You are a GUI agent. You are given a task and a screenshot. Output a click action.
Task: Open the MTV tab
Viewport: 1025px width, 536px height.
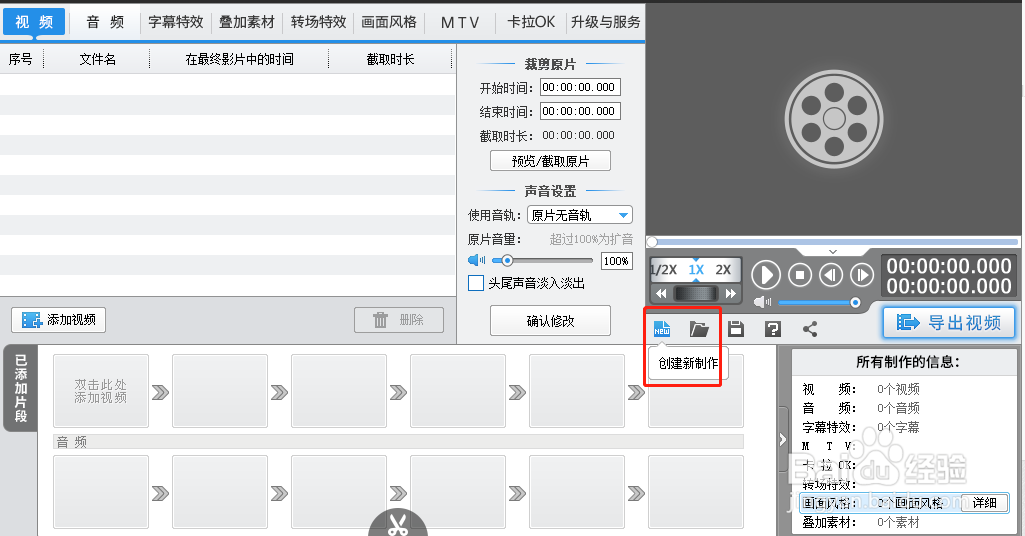[x=460, y=22]
